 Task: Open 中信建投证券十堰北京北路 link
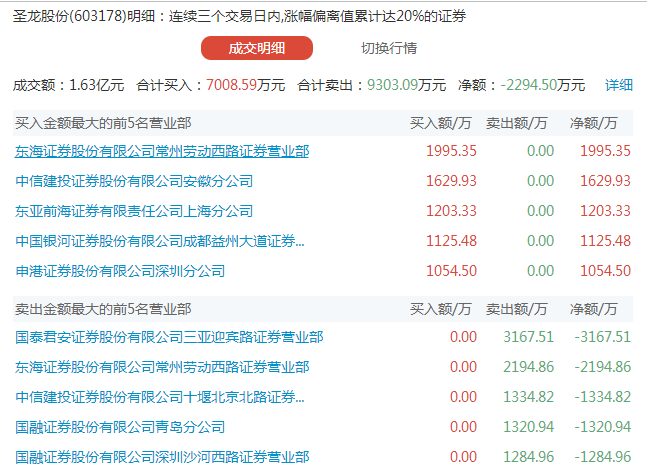pyautogui.click(x=160, y=397)
